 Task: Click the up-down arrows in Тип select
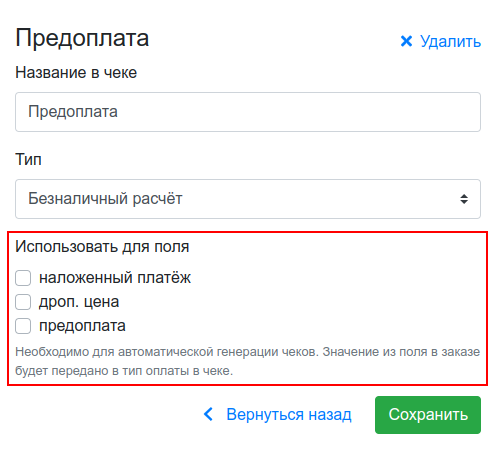coord(464,199)
